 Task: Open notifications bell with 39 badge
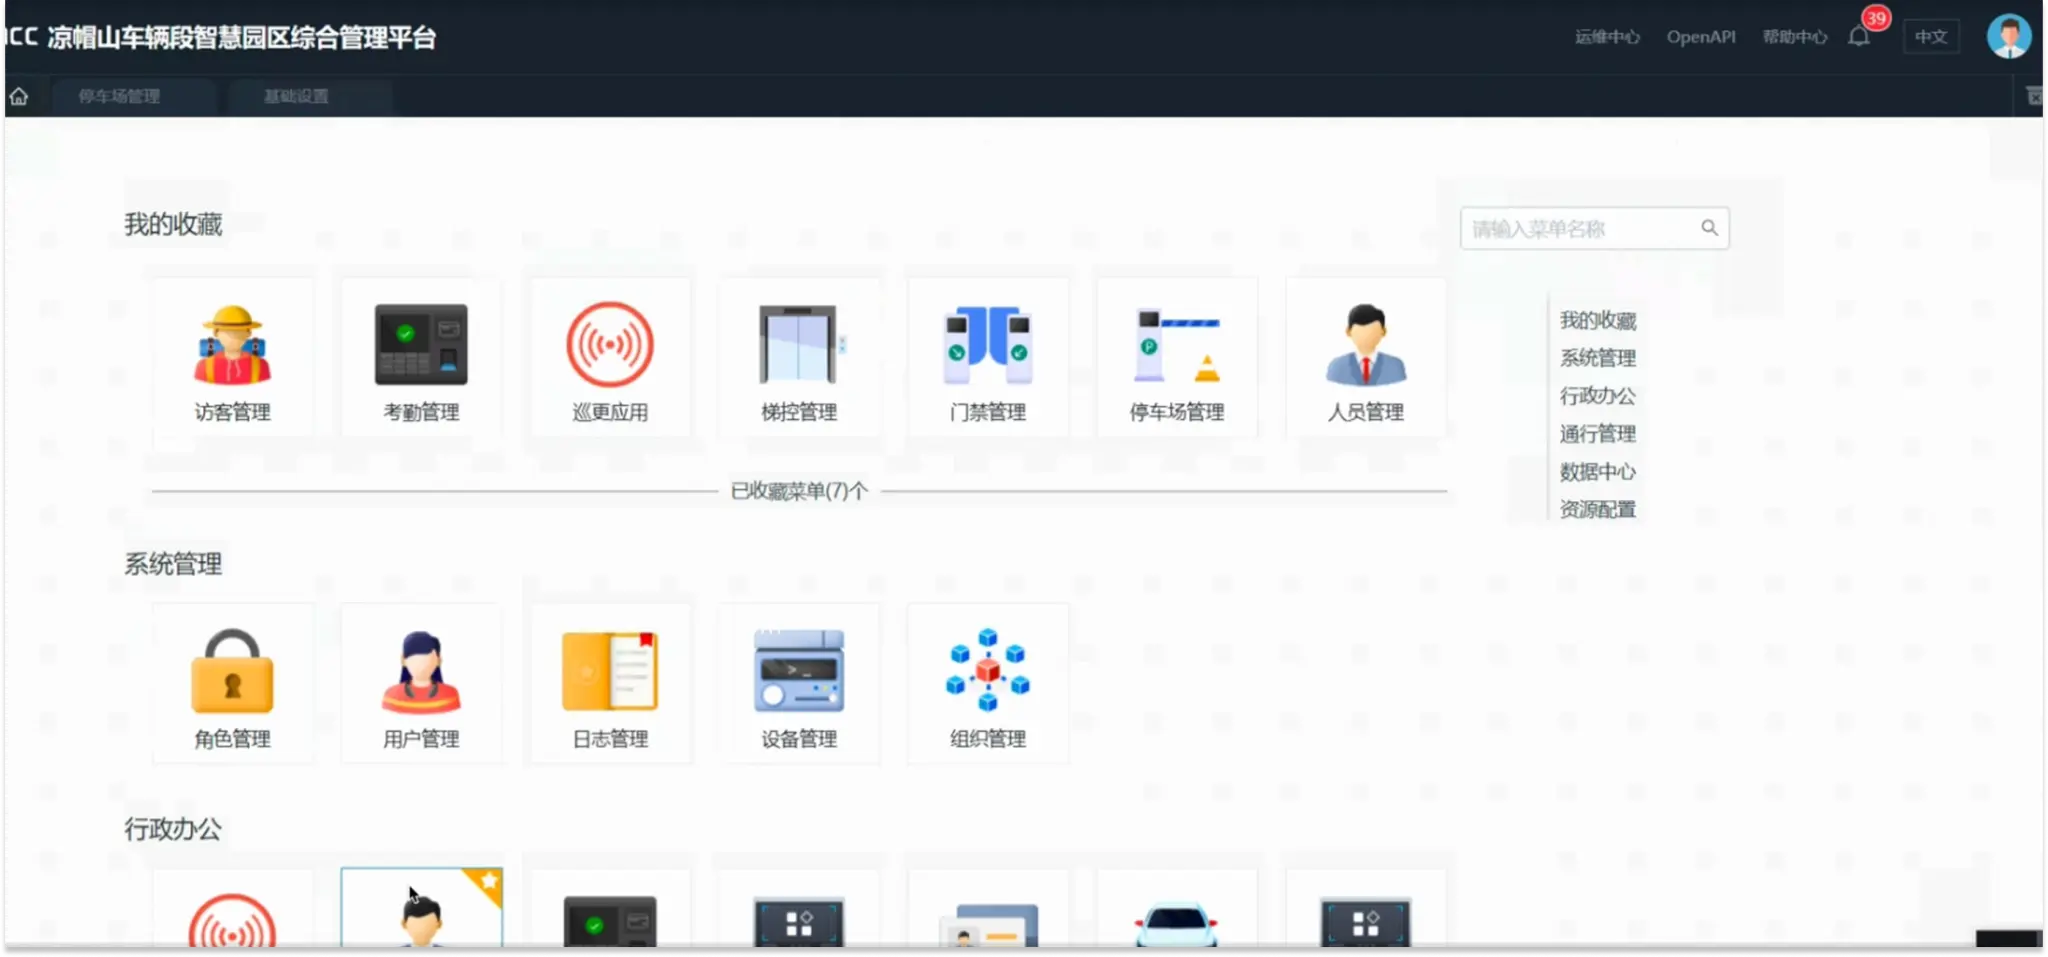[1860, 36]
